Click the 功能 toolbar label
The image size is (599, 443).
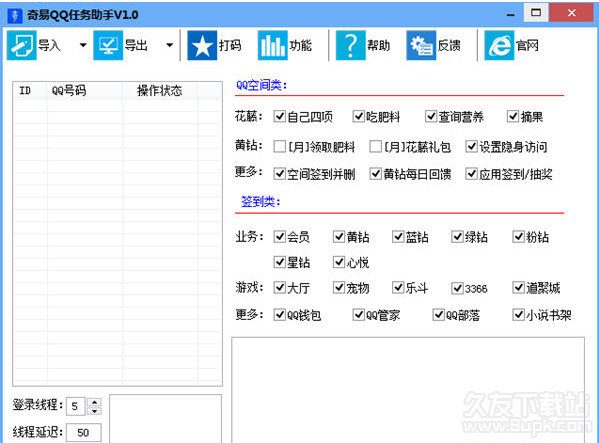[x=300, y=45]
